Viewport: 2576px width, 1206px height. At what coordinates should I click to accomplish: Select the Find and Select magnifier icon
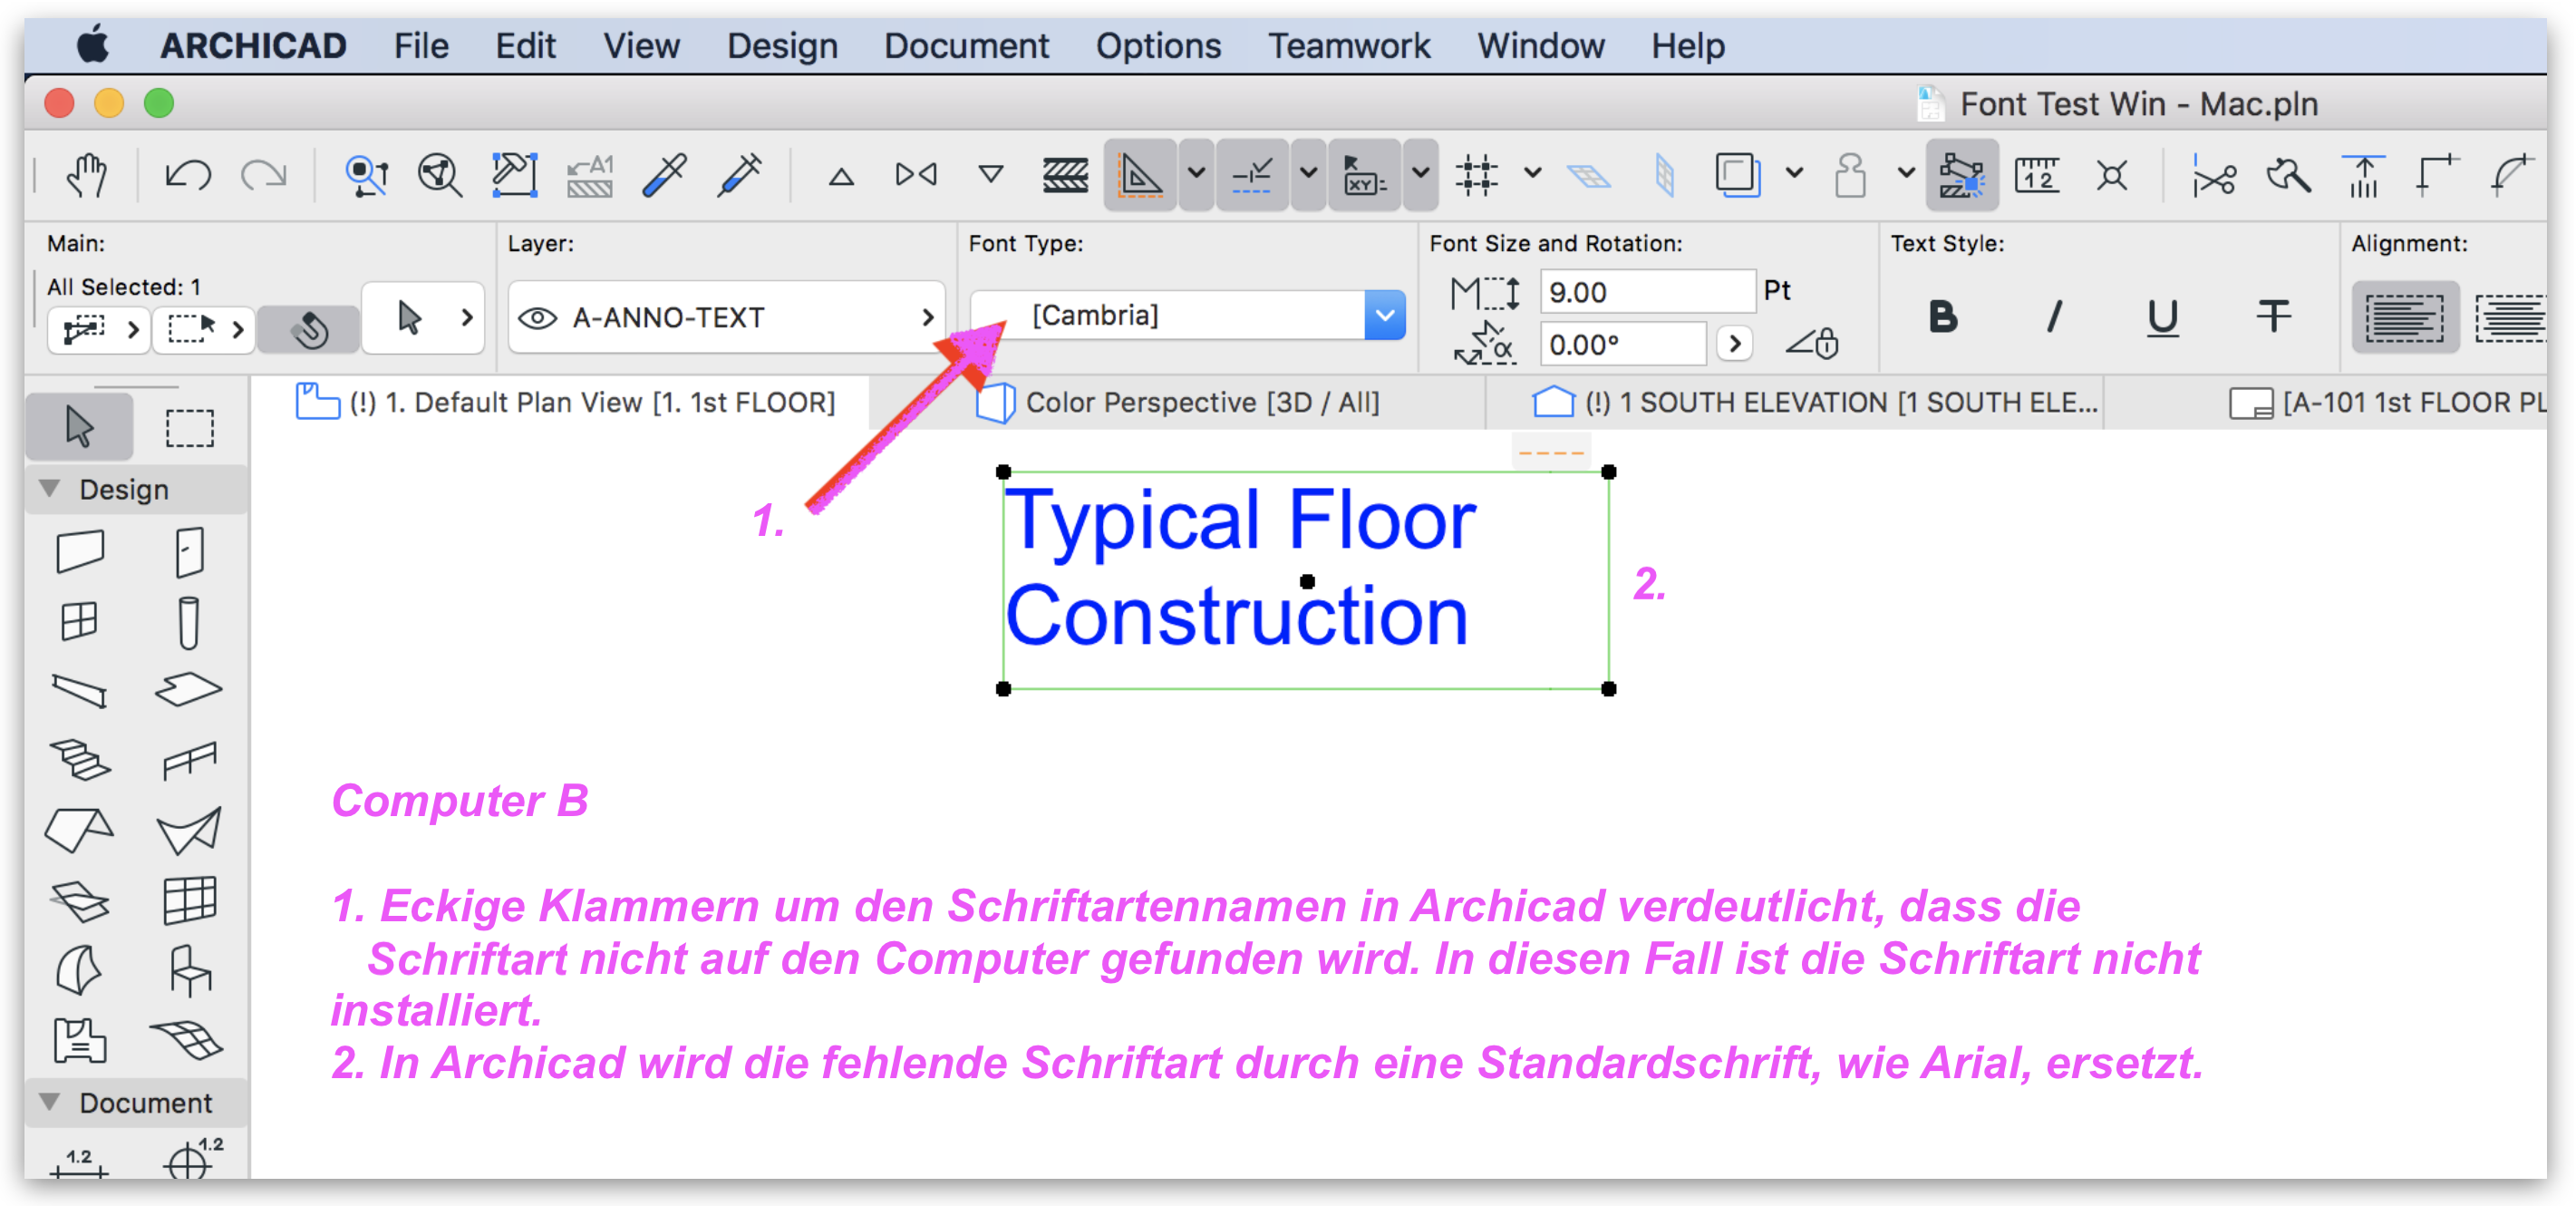(x=366, y=175)
